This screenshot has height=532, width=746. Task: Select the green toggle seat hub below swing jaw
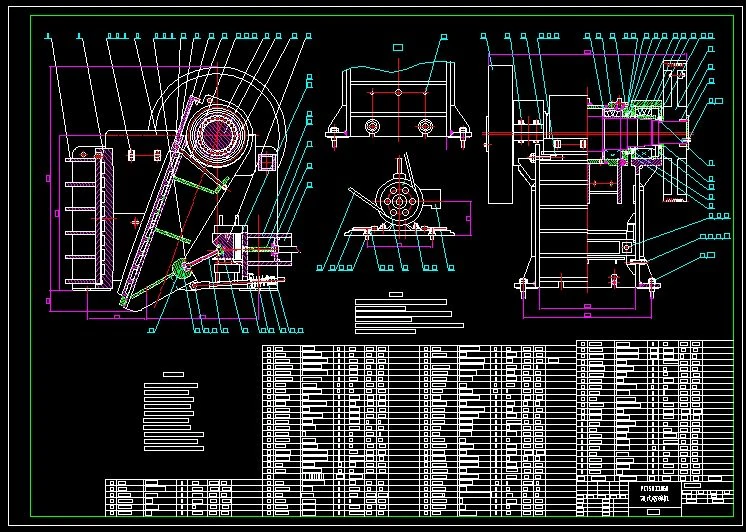182,269
